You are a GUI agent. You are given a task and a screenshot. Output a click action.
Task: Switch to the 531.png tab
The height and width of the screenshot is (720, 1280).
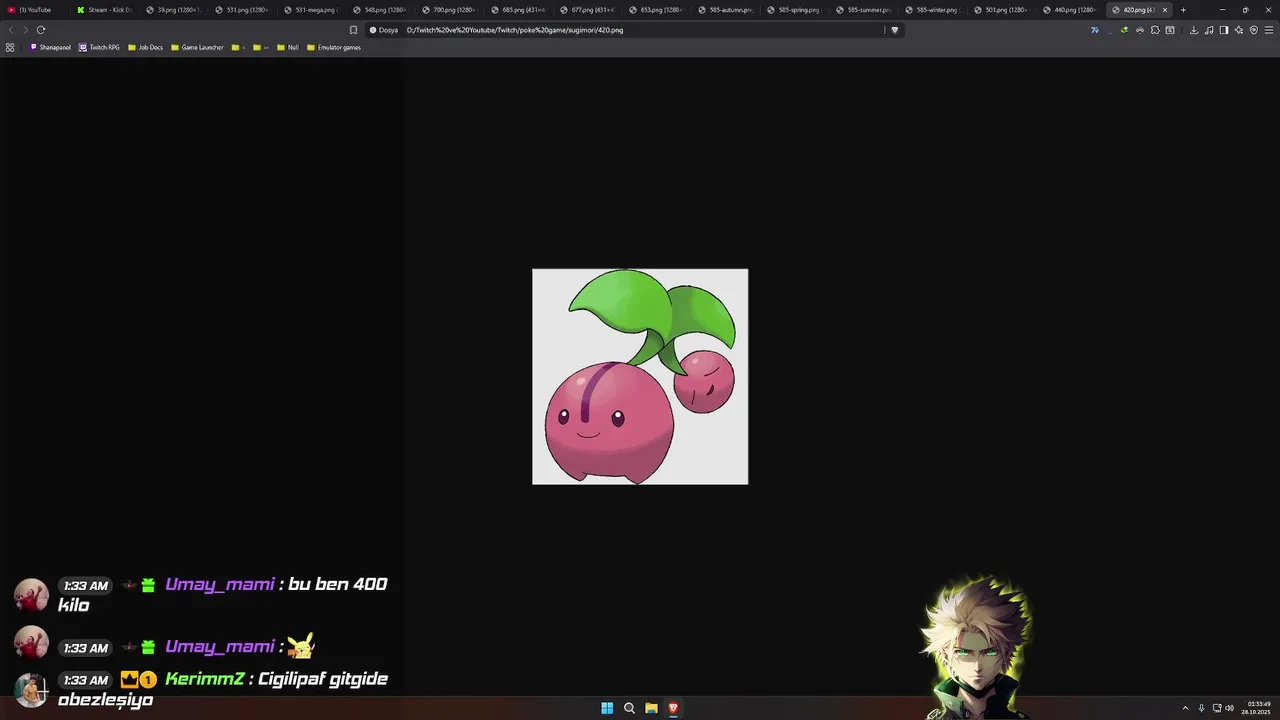tap(242, 10)
